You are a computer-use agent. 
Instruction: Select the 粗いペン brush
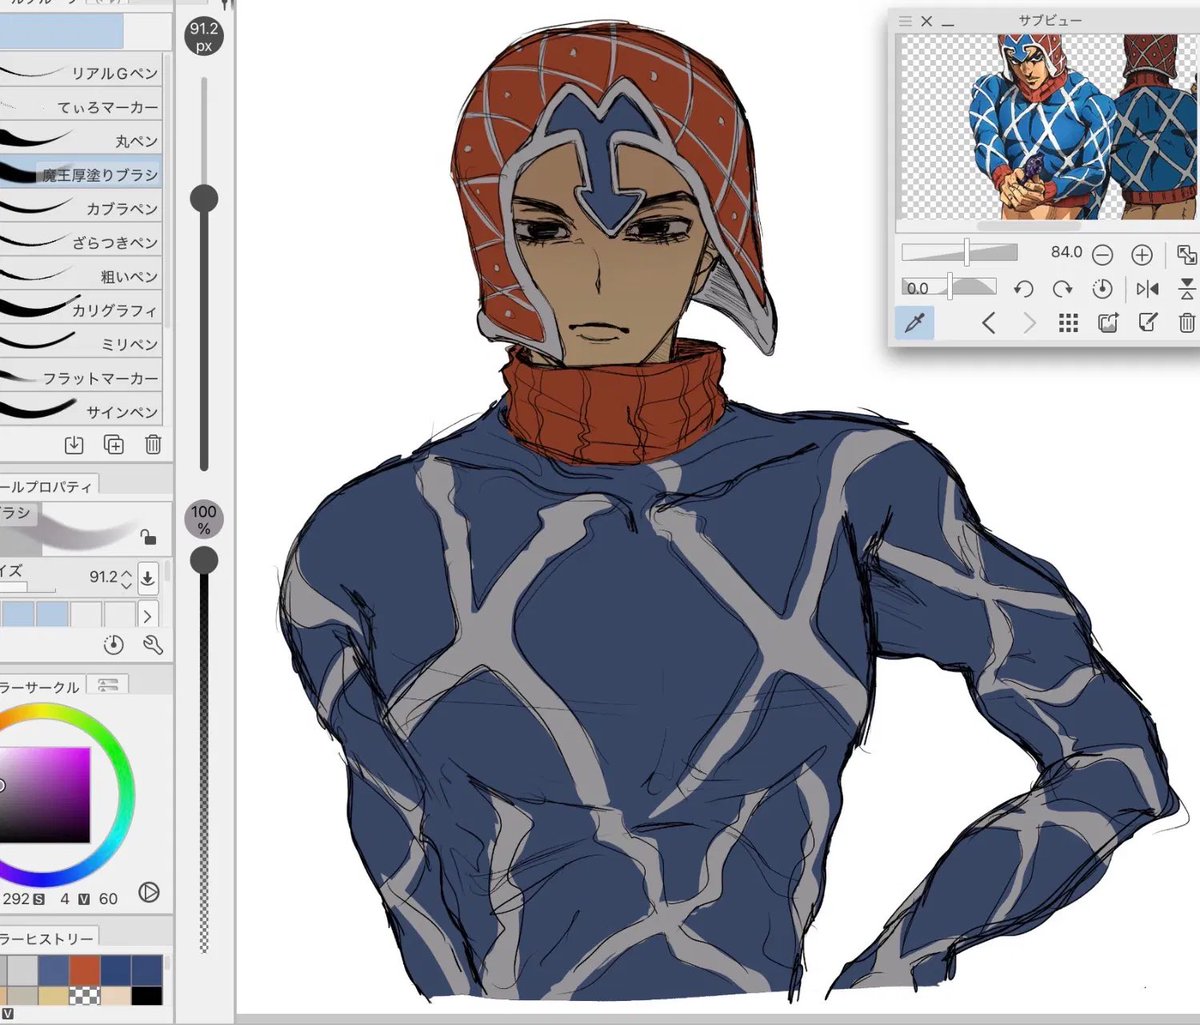[x=80, y=276]
